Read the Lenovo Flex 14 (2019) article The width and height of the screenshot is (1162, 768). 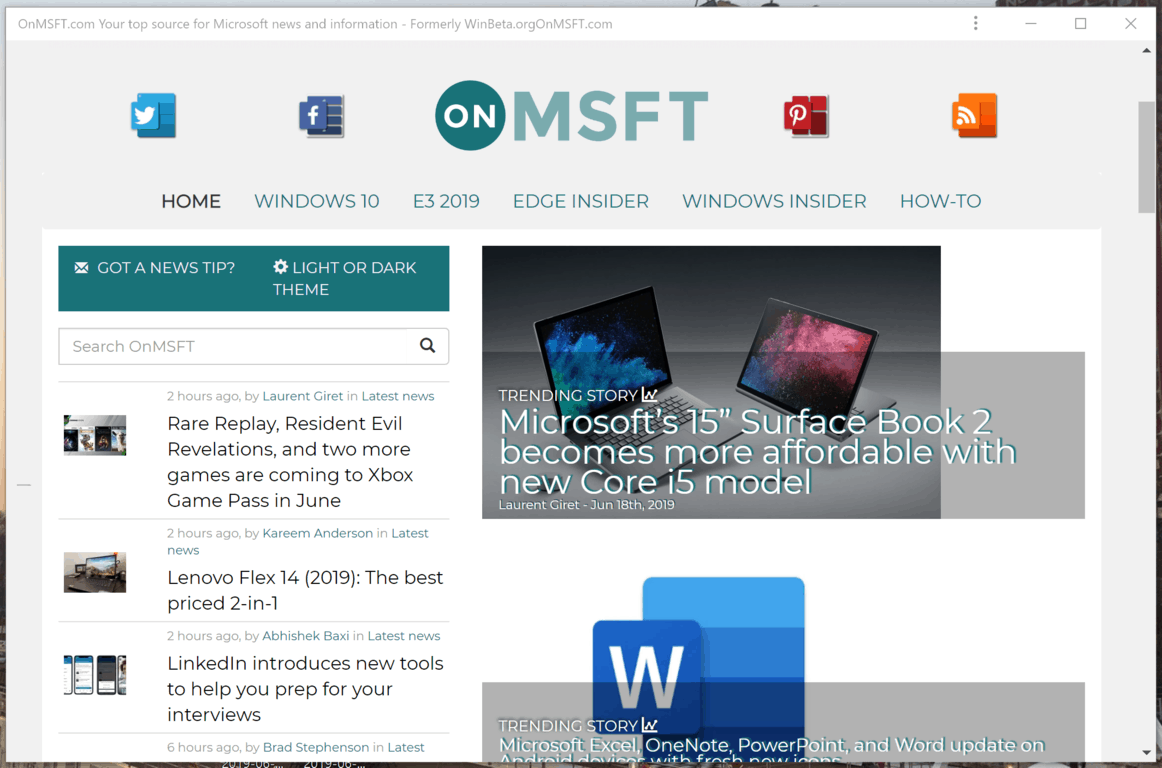click(x=305, y=590)
